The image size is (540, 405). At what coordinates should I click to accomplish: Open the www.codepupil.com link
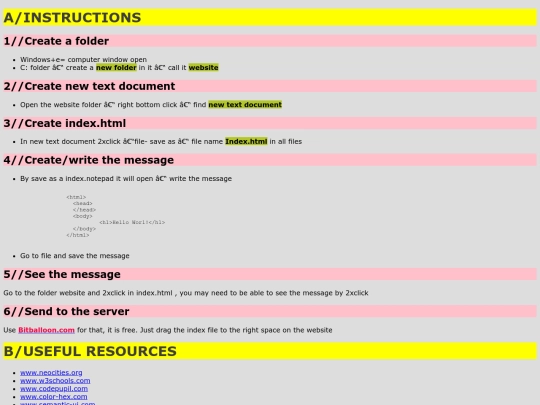coord(54,388)
